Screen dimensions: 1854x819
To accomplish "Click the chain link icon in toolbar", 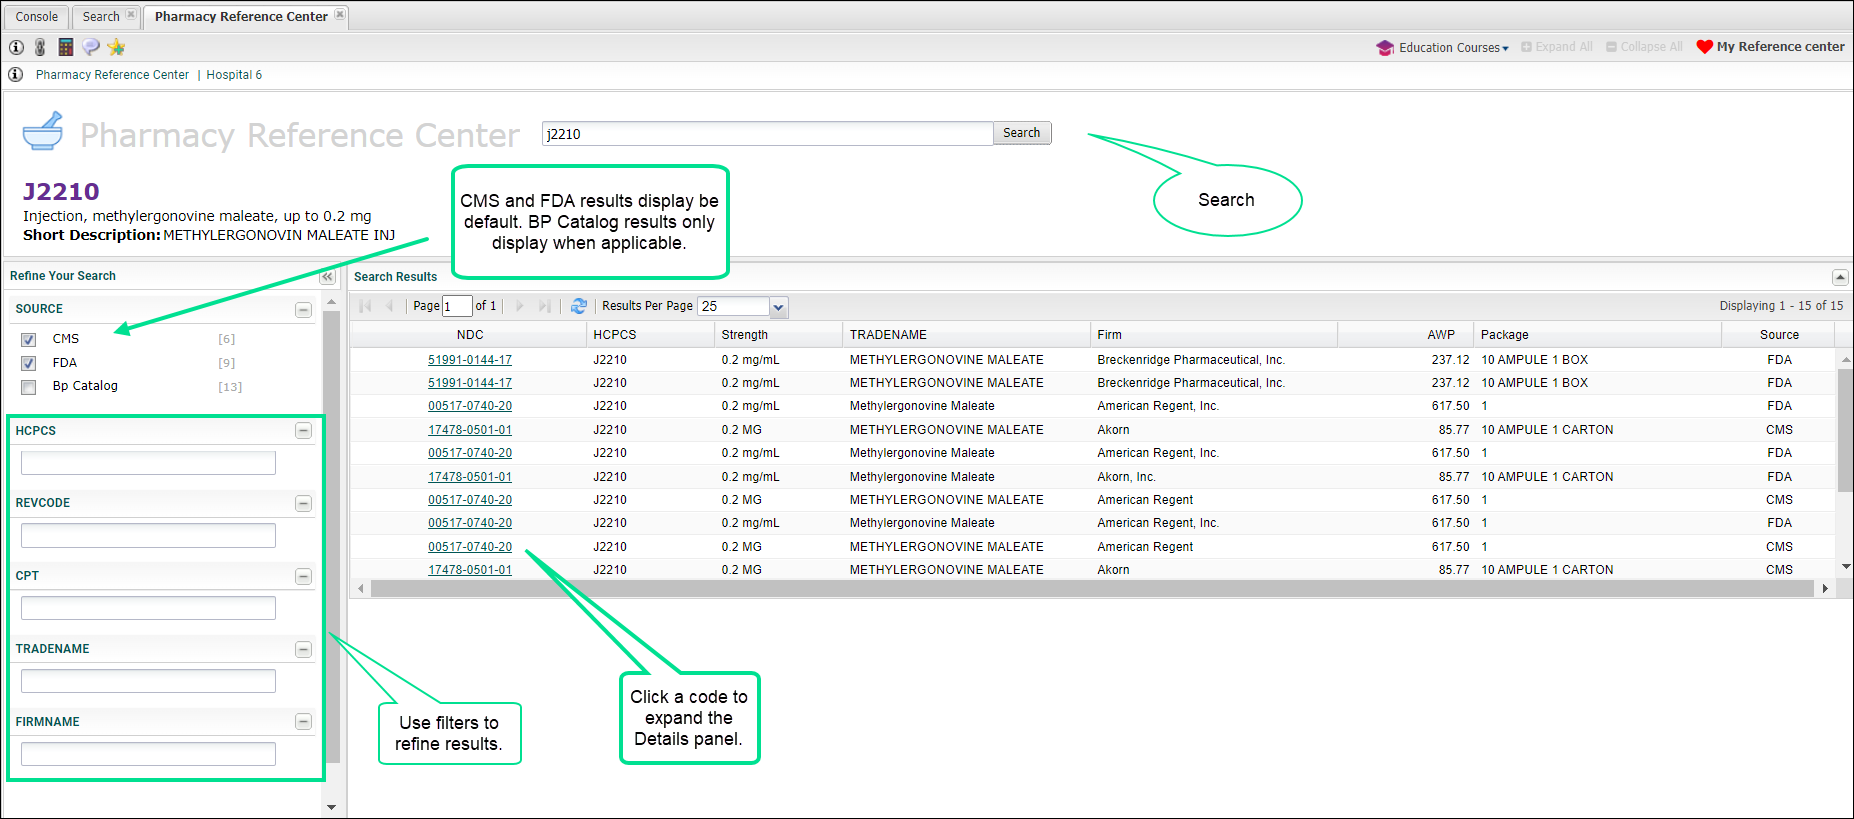I will click(40, 47).
